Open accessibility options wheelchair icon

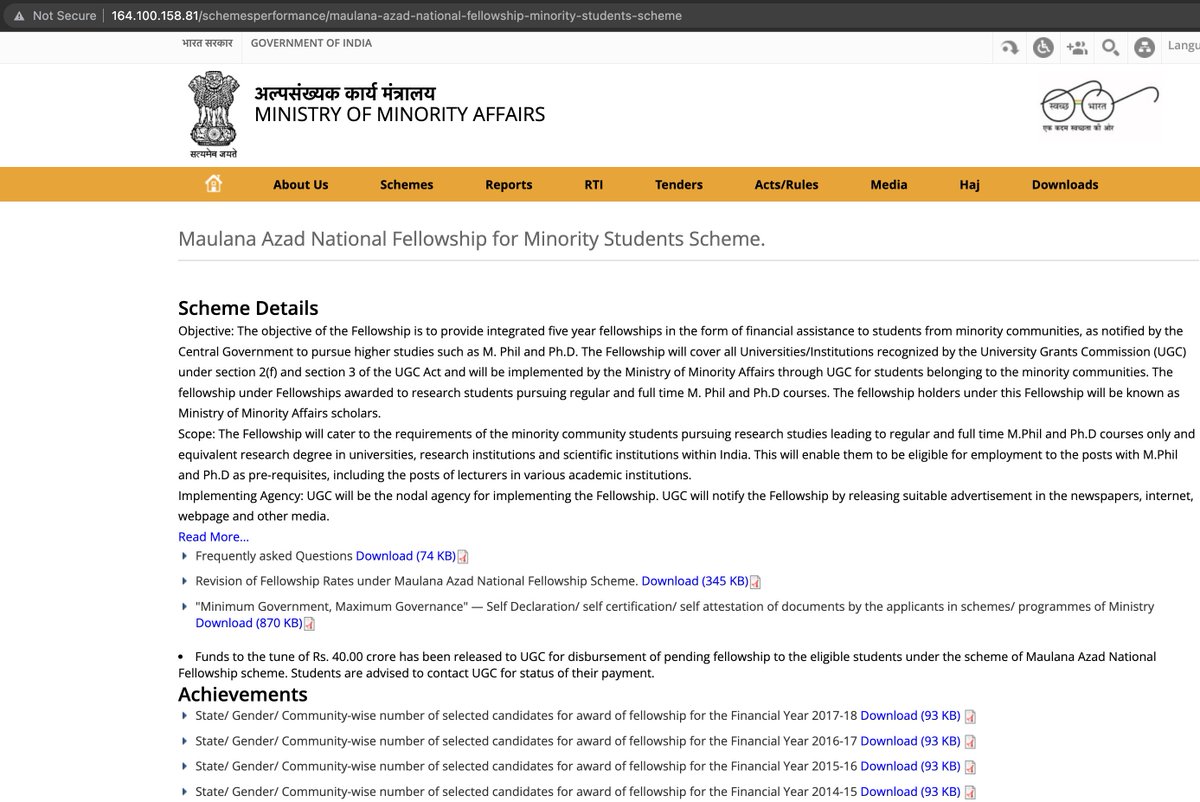point(1043,47)
